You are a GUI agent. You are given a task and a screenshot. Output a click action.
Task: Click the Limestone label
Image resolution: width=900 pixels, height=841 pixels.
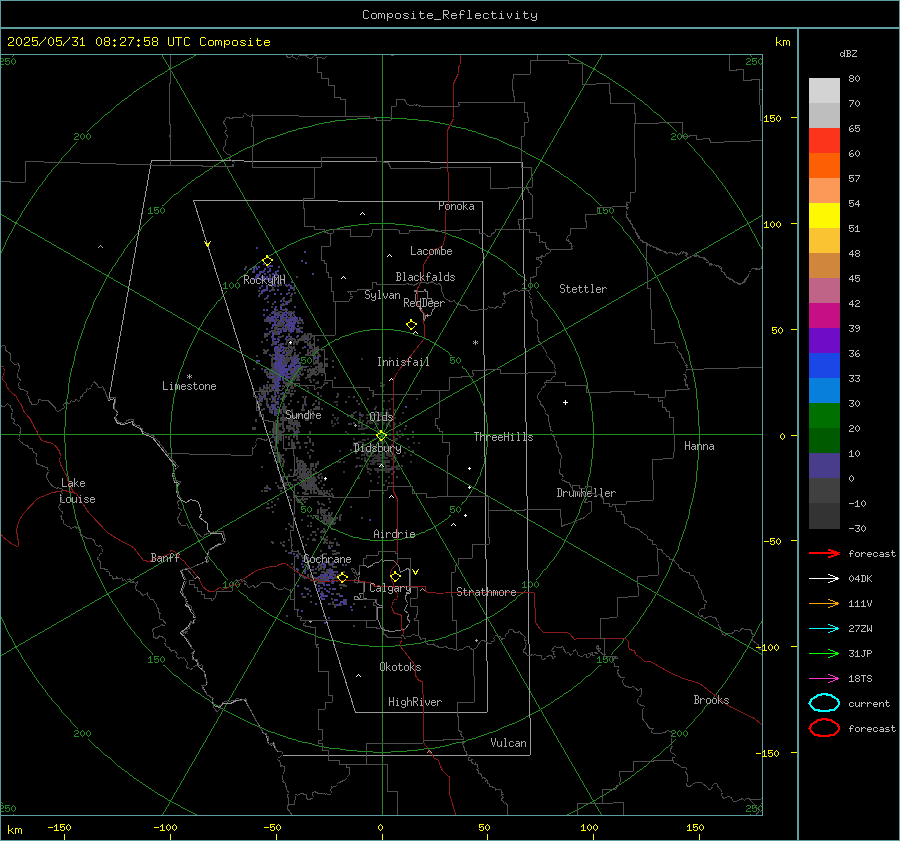[189, 386]
